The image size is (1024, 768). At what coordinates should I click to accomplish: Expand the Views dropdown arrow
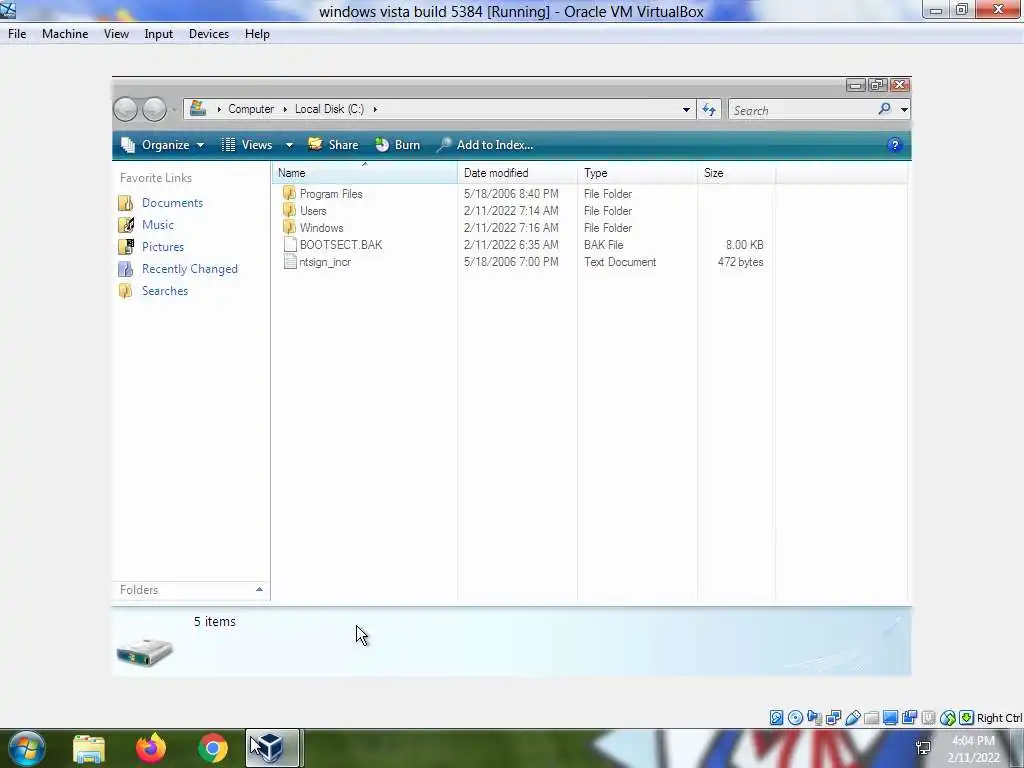289,145
